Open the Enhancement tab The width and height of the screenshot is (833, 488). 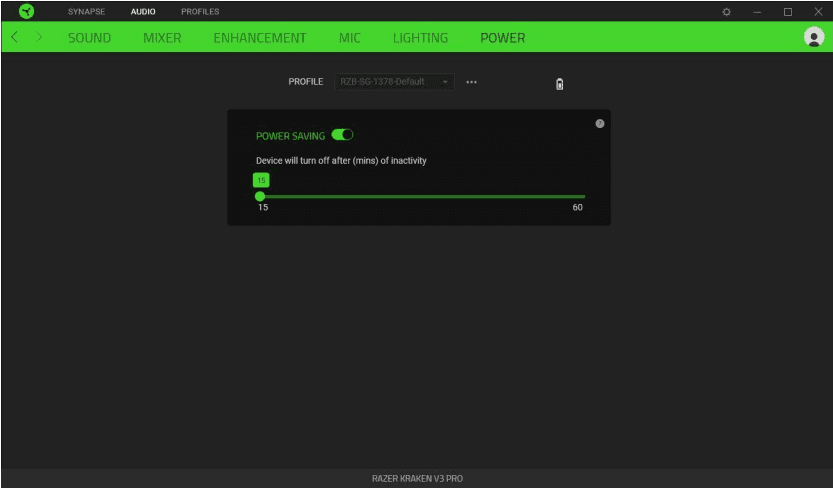click(260, 38)
